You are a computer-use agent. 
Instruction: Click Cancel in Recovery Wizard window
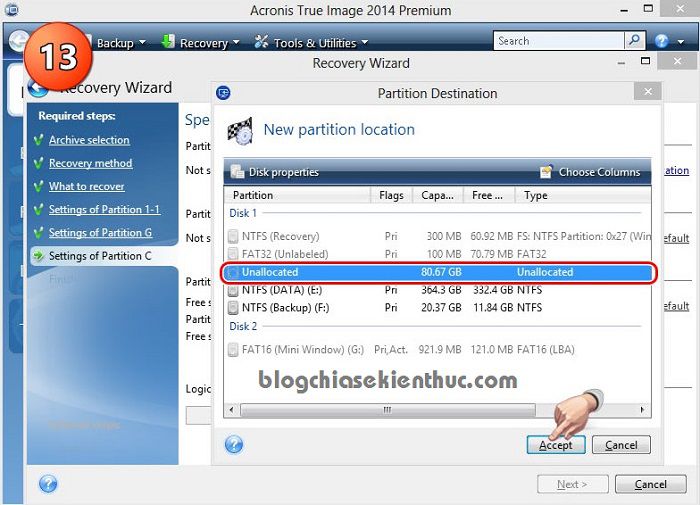tap(650, 484)
